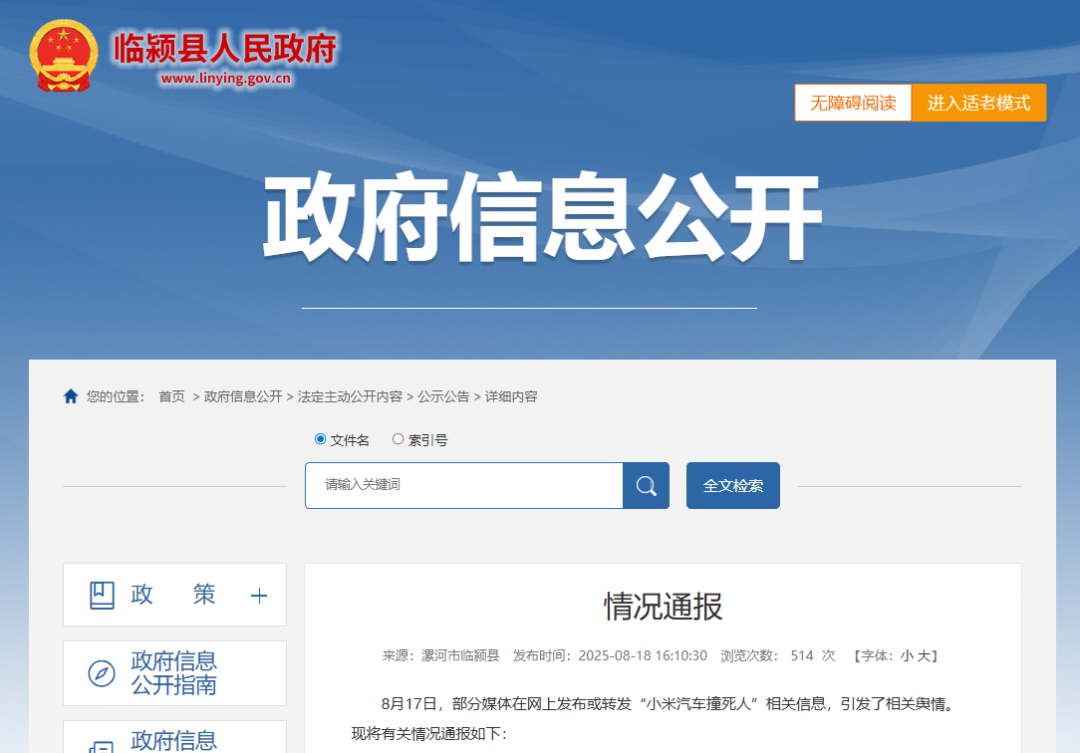Click the 无障碍阅读 button
Image resolution: width=1080 pixels, height=753 pixels.
[852, 102]
